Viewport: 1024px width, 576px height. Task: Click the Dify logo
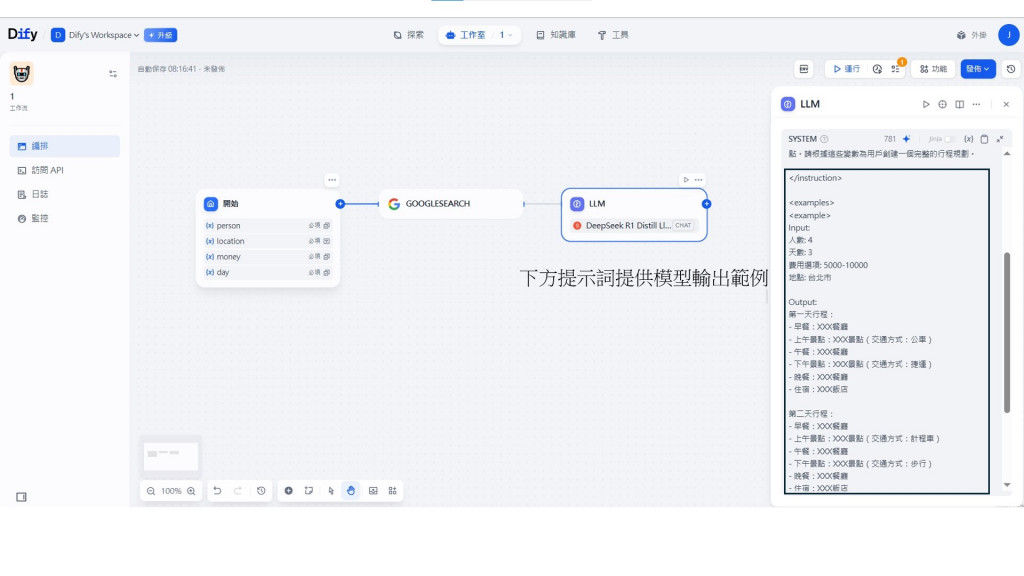[x=23, y=34]
